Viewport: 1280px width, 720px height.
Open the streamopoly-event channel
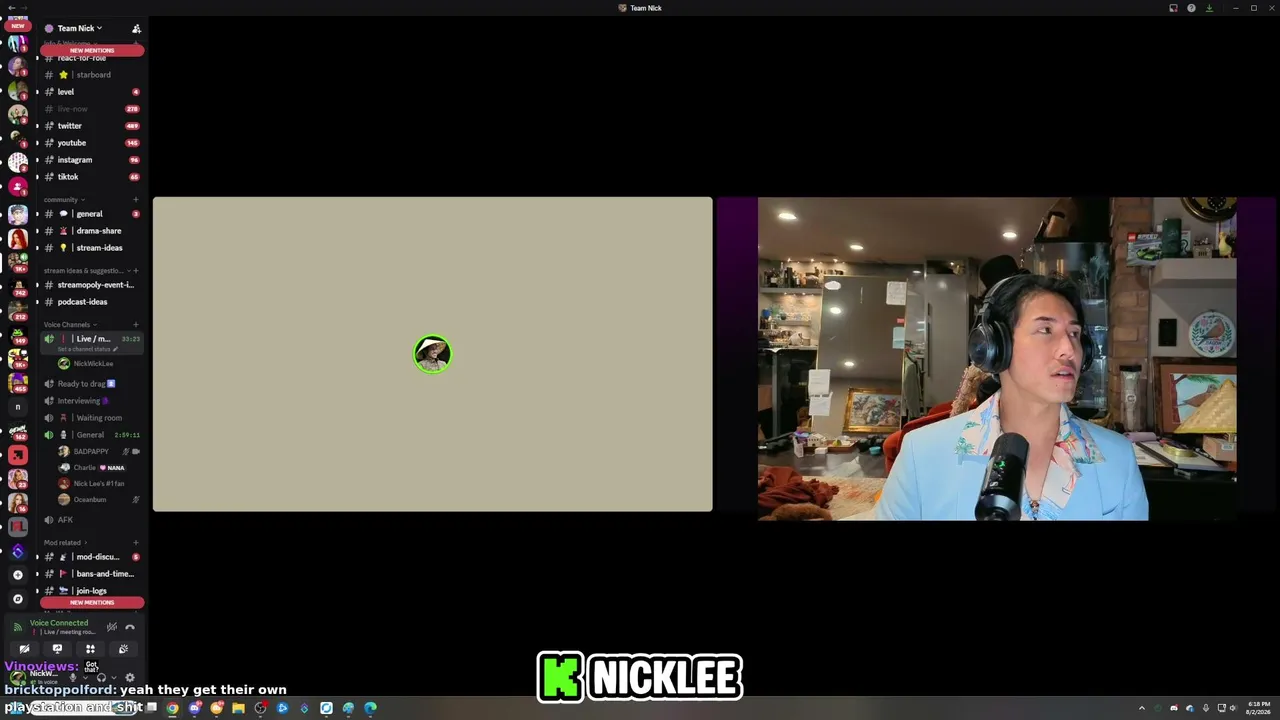[x=92, y=285]
